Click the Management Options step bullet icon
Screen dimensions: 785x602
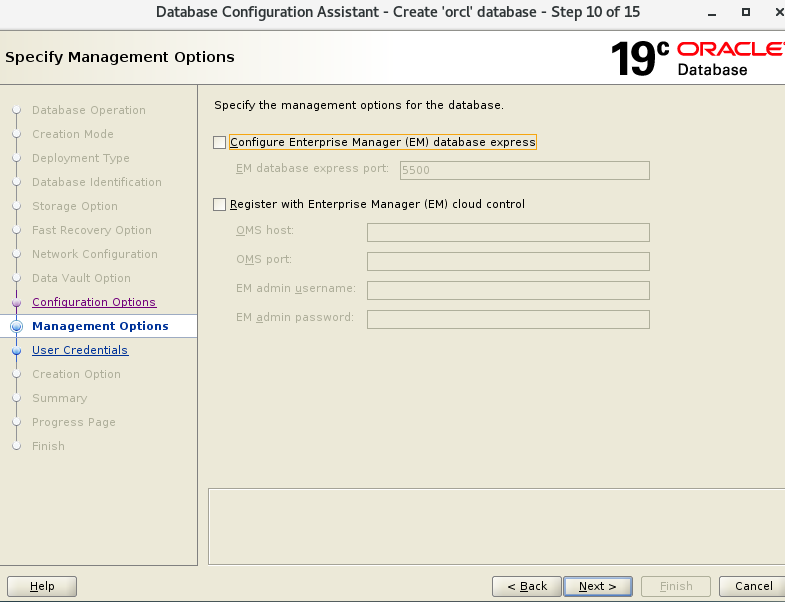(x=17, y=327)
